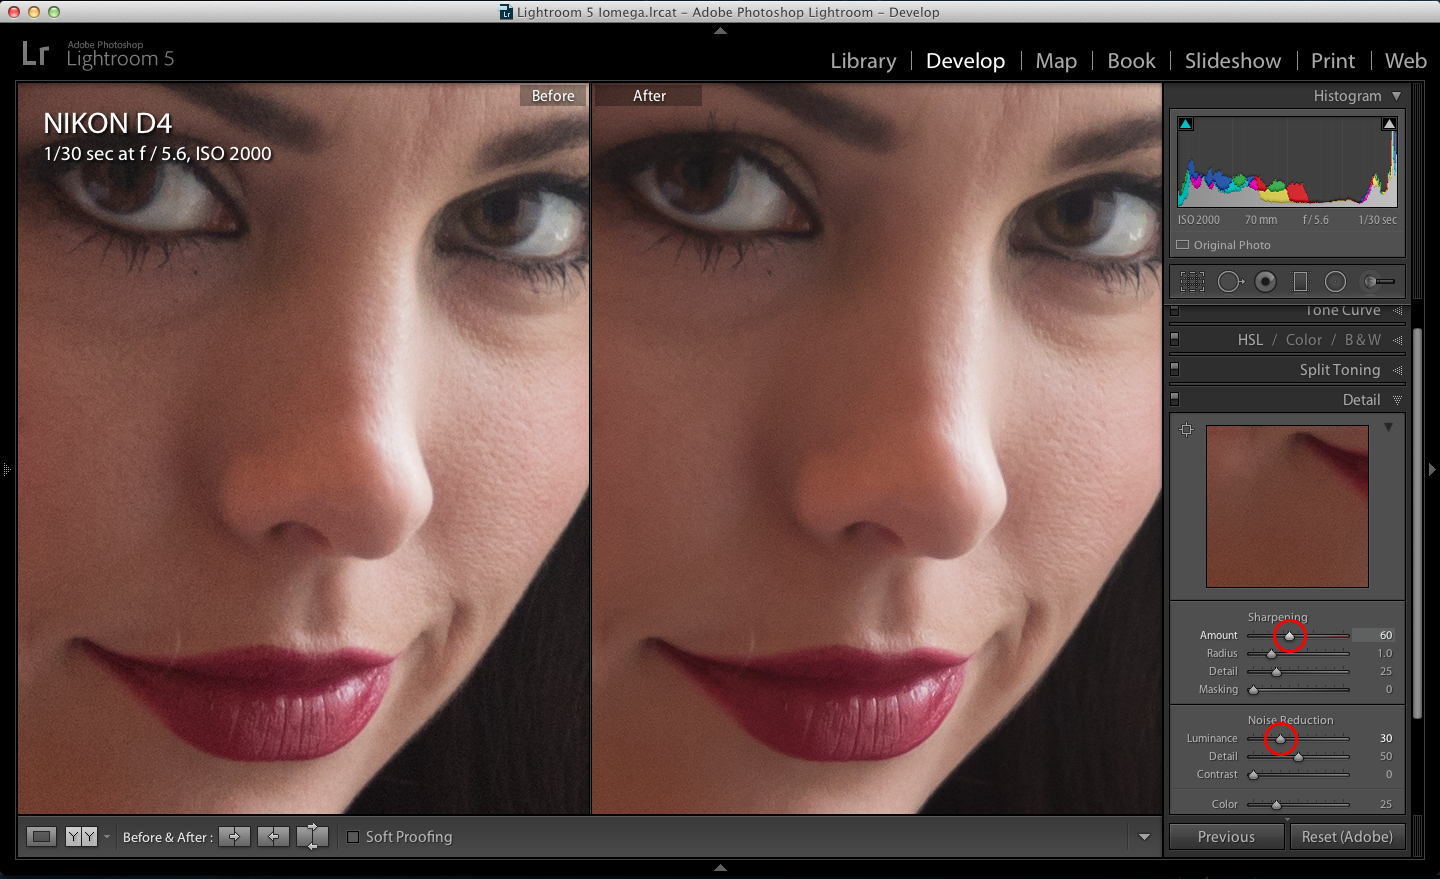Enable the Soft Proofing checkbox
This screenshot has width=1440, height=879.
(353, 837)
